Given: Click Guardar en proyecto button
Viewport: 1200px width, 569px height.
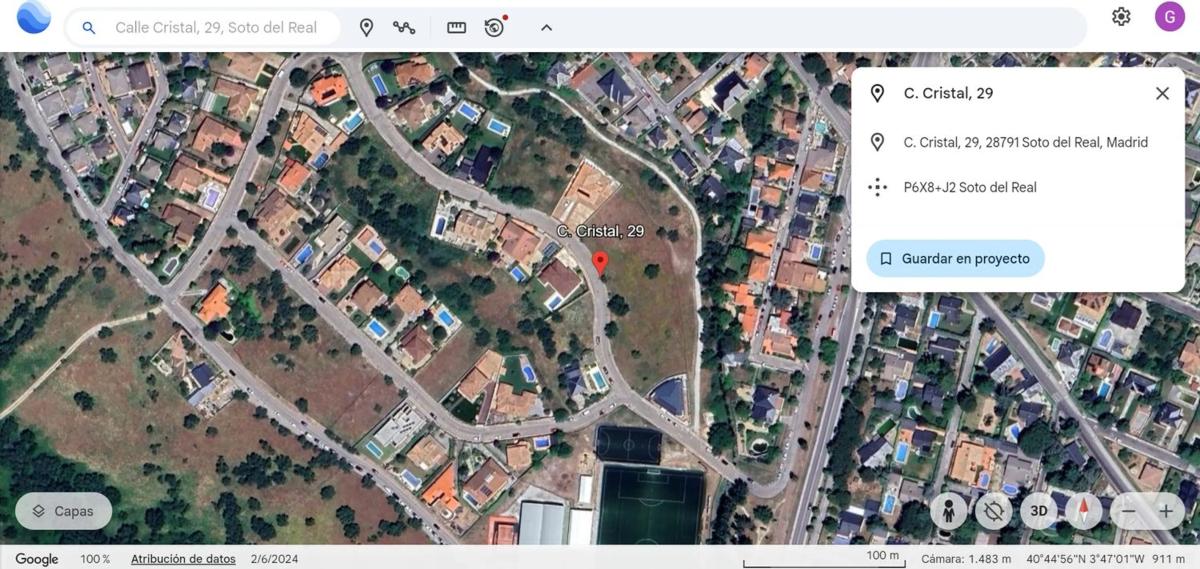Looking at the screenshot, I should pyautogui.click(x=955, y=258).
